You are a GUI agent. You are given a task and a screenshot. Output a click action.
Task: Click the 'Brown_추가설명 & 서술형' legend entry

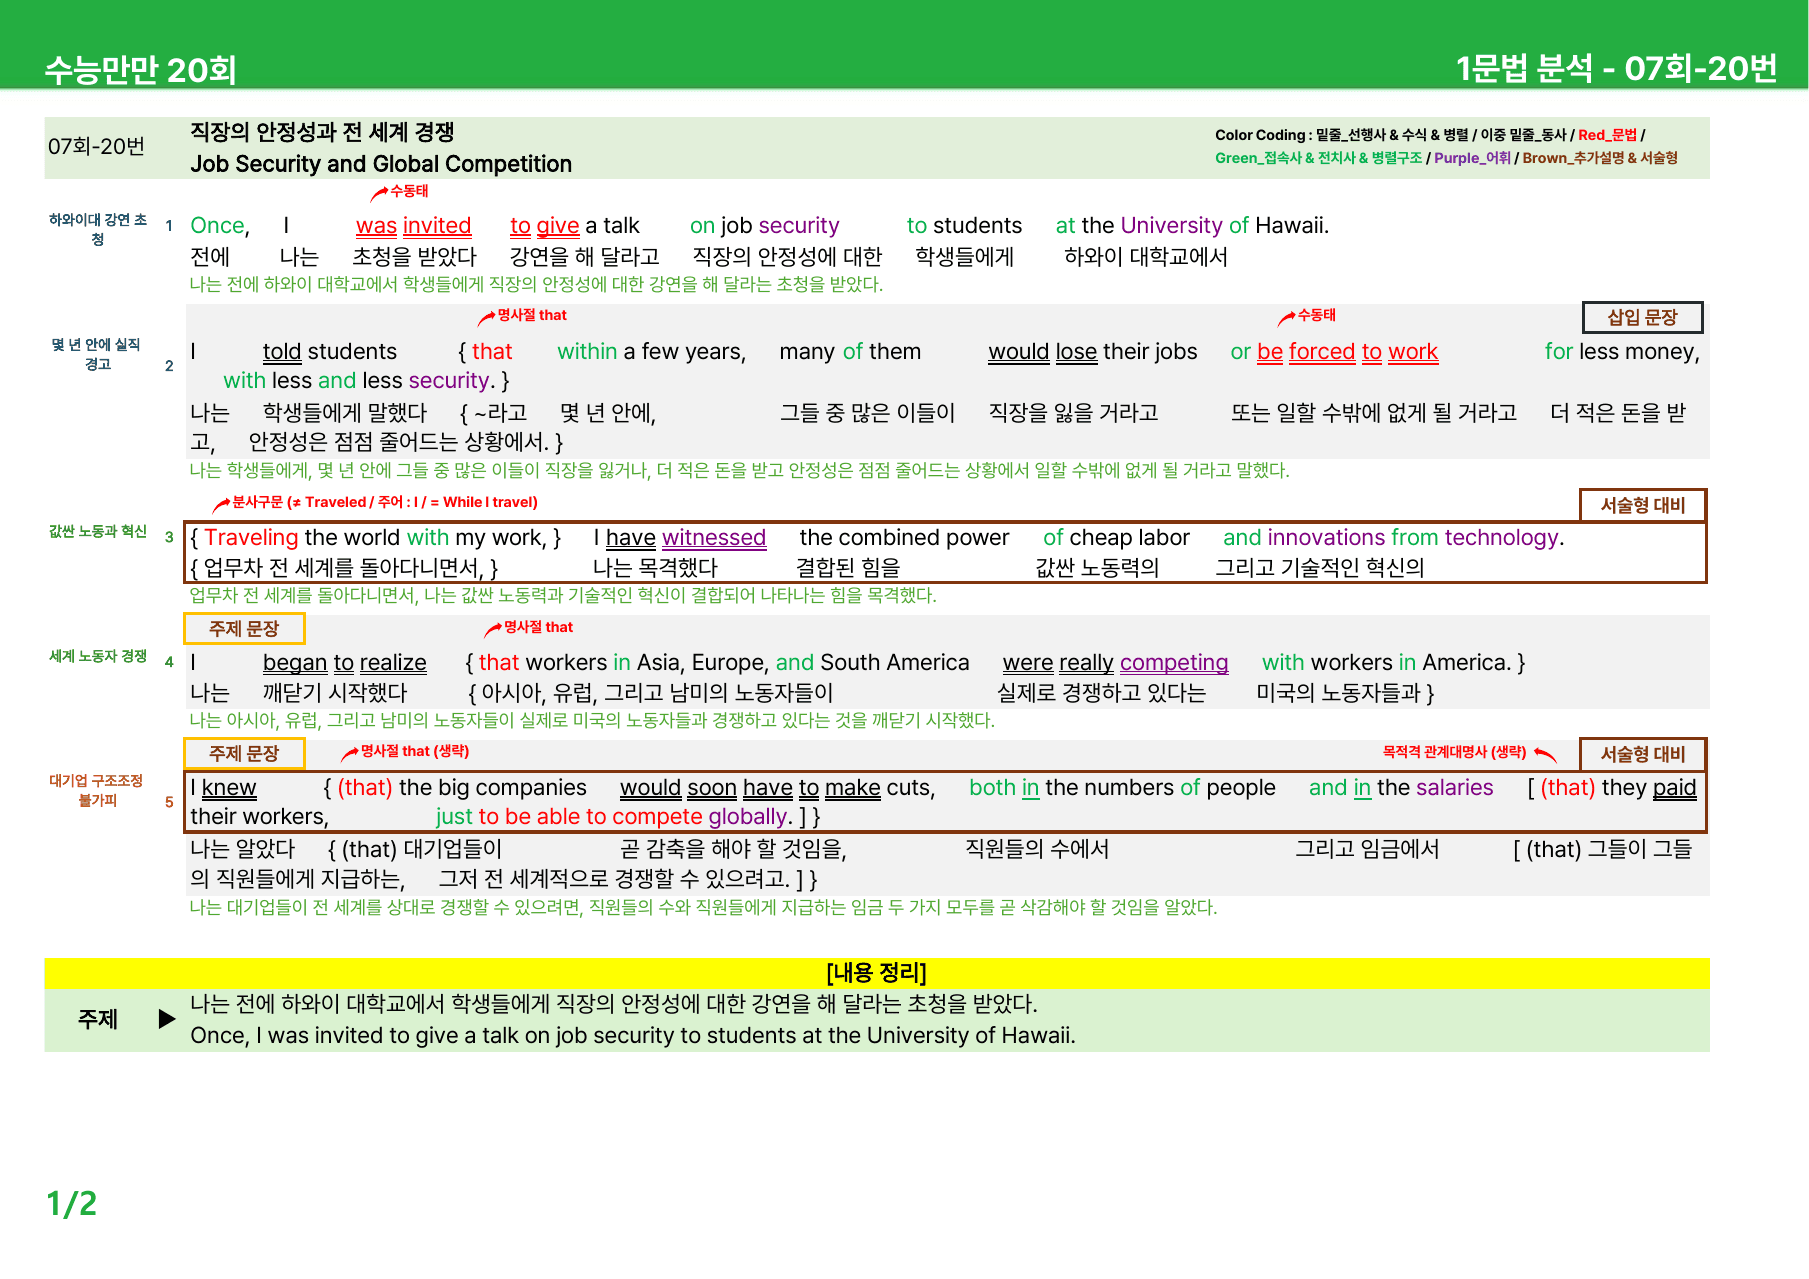[1600, 158]
